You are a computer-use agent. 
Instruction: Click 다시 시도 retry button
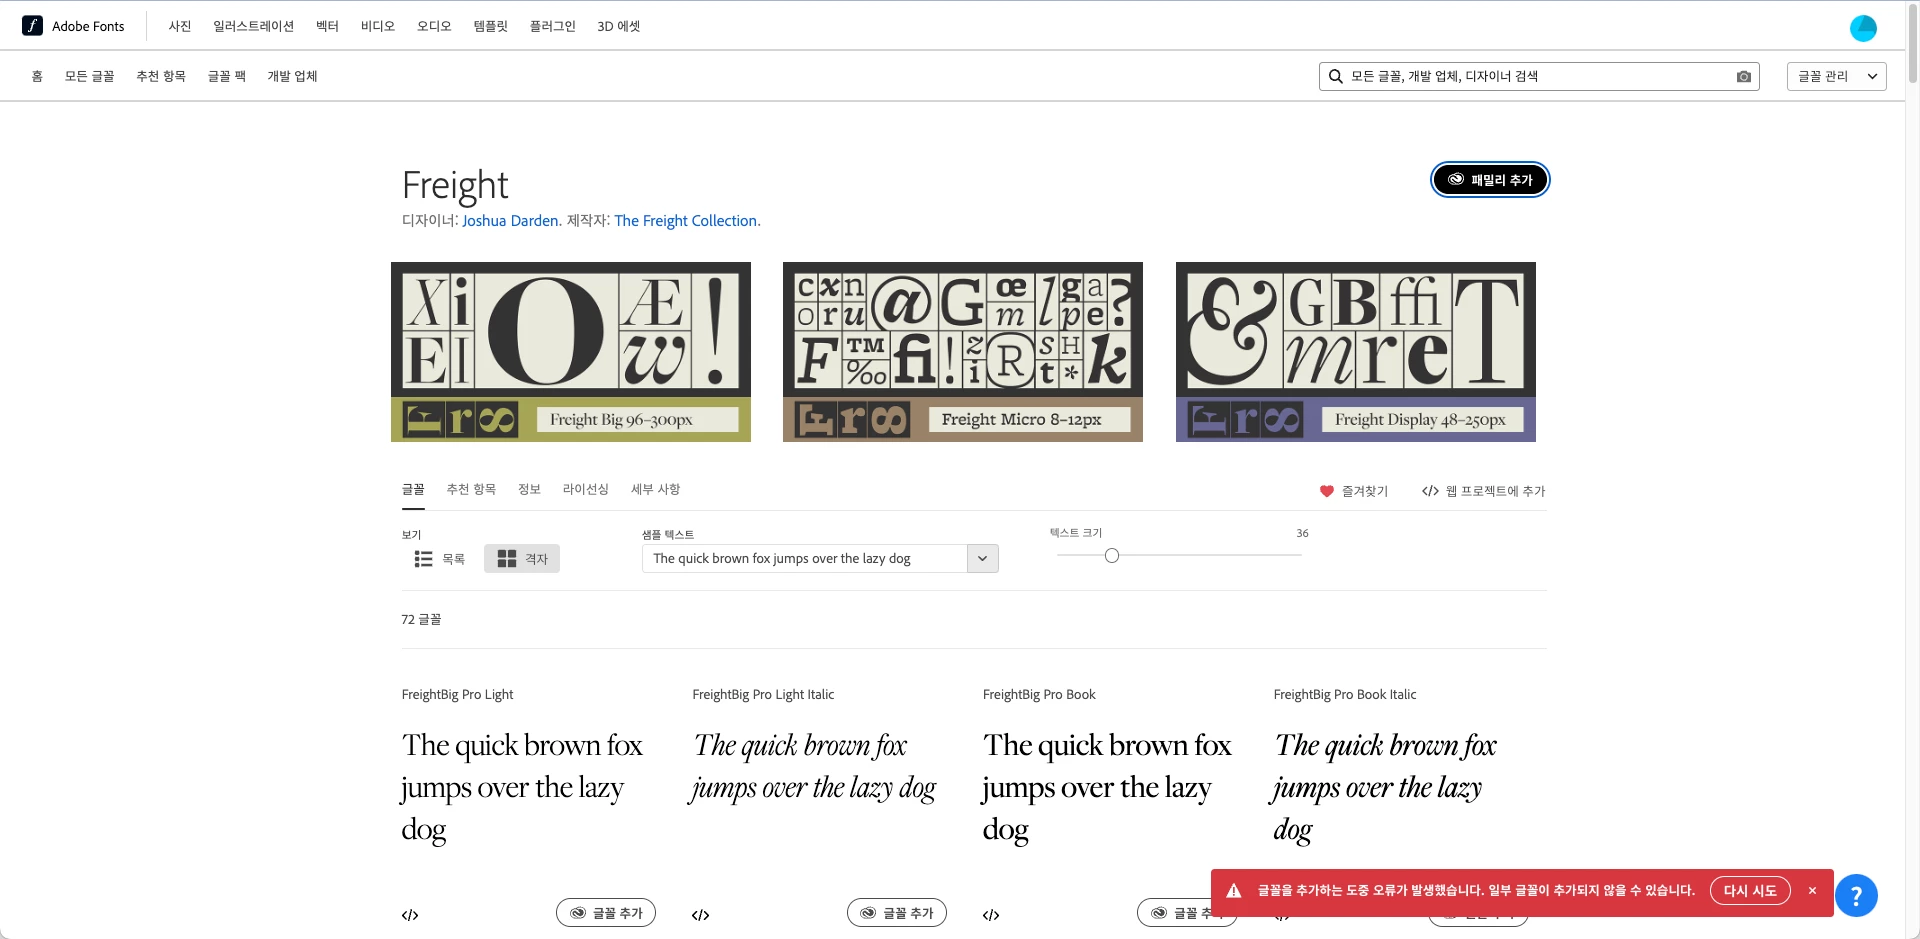pyautogui.click(x=1750, y=890)
